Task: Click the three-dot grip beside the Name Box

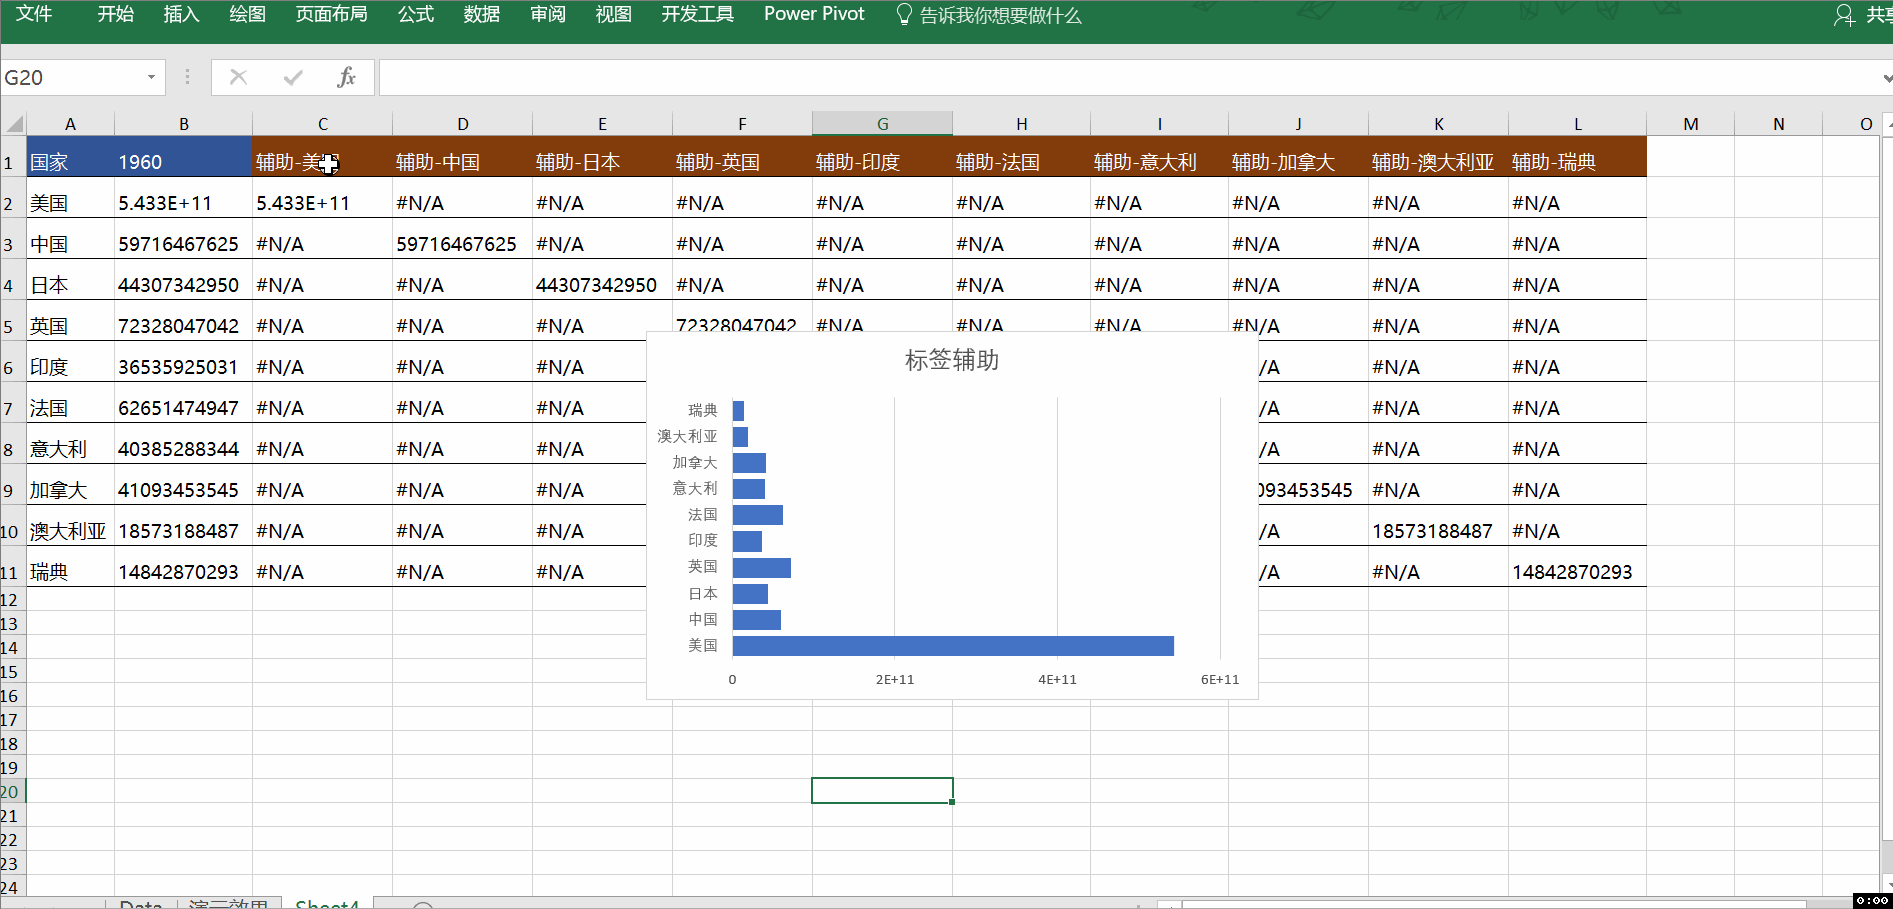Action: [186, 77]
